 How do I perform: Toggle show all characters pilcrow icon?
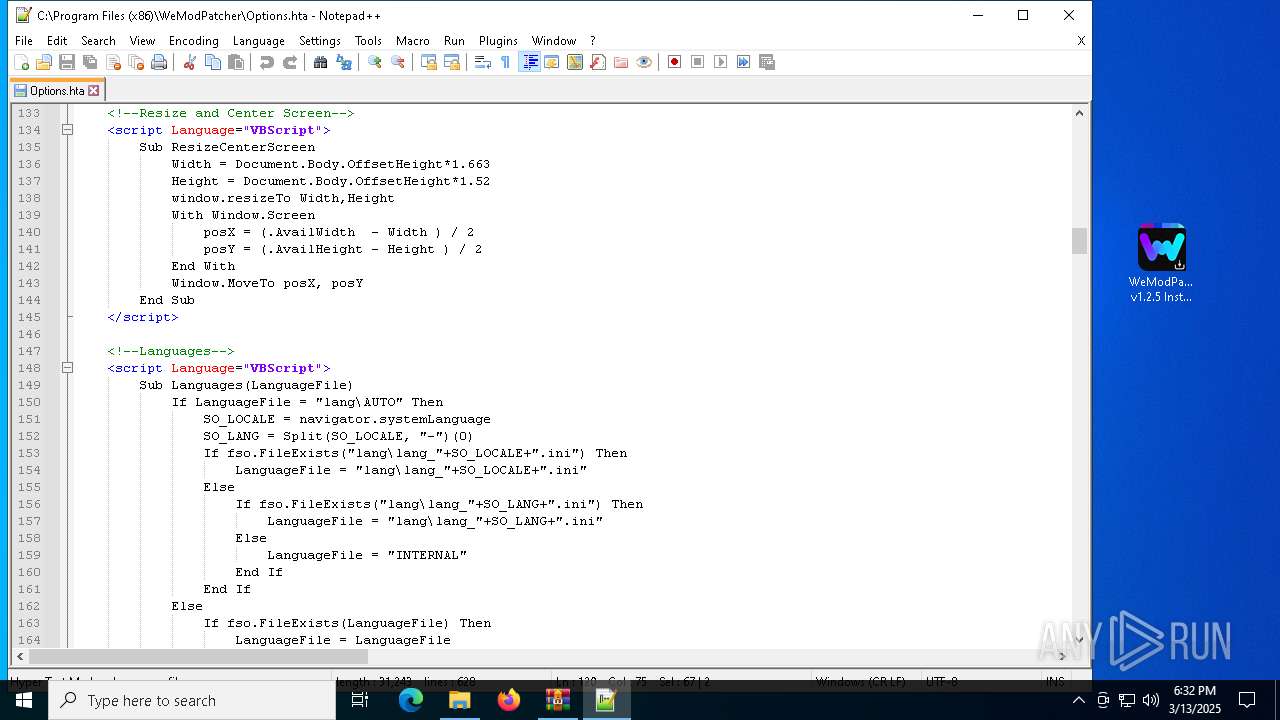pyautogui.click(x=505, y=62)
